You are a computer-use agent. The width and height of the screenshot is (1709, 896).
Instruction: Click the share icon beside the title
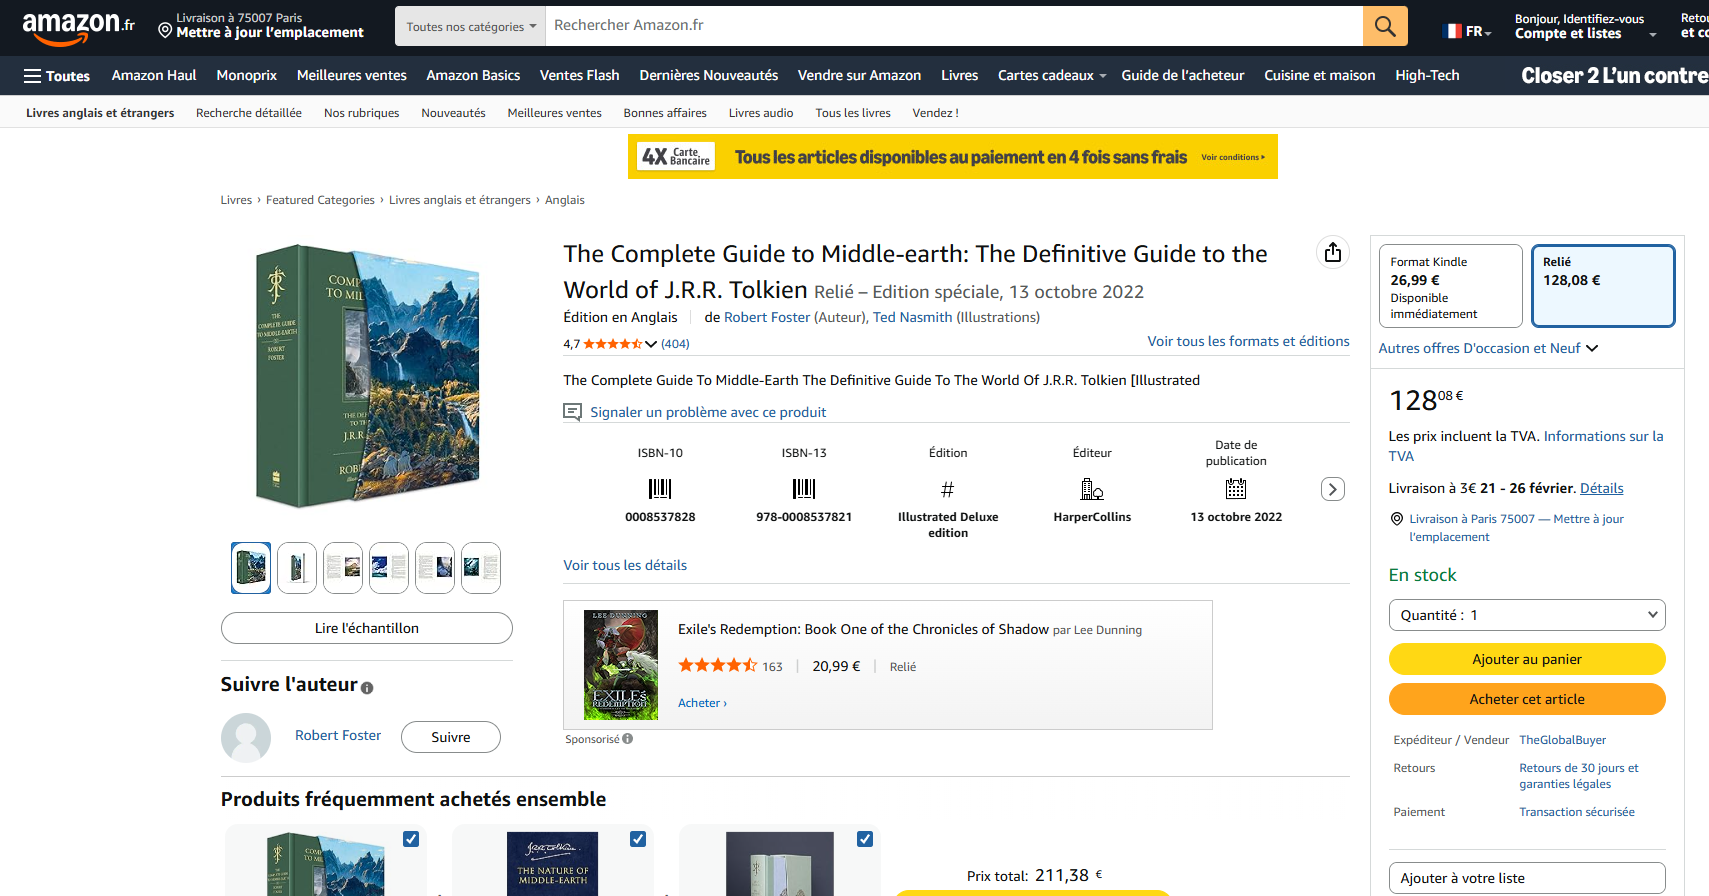click(x=1333, y=252)
